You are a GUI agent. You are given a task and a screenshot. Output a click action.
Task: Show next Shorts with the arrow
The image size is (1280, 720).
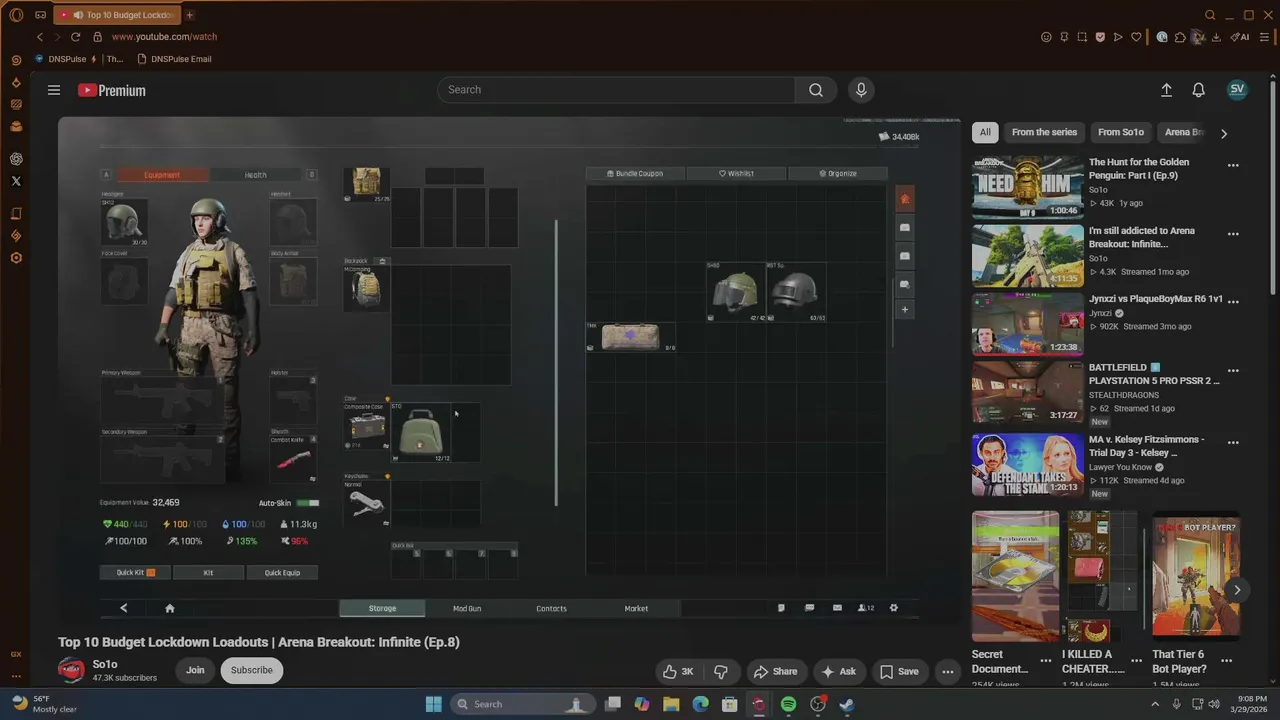(1237, 590)
